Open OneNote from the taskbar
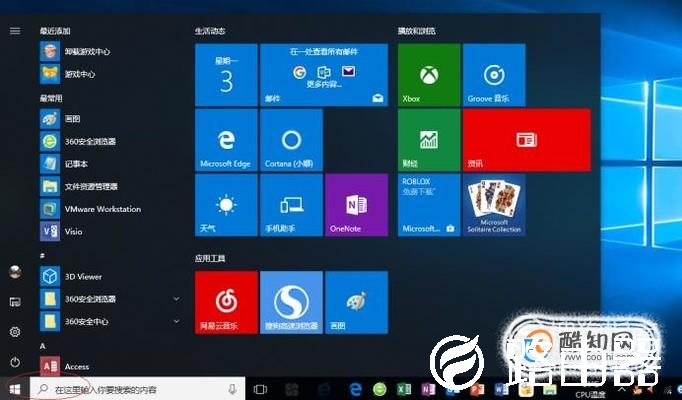 click(428, 389)
